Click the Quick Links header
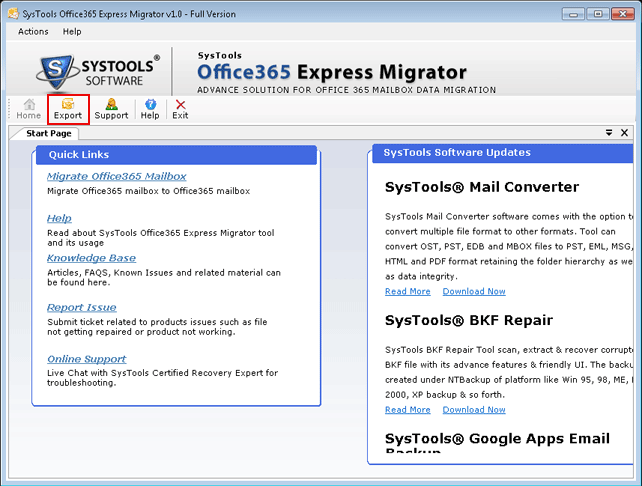 point(176,155)
